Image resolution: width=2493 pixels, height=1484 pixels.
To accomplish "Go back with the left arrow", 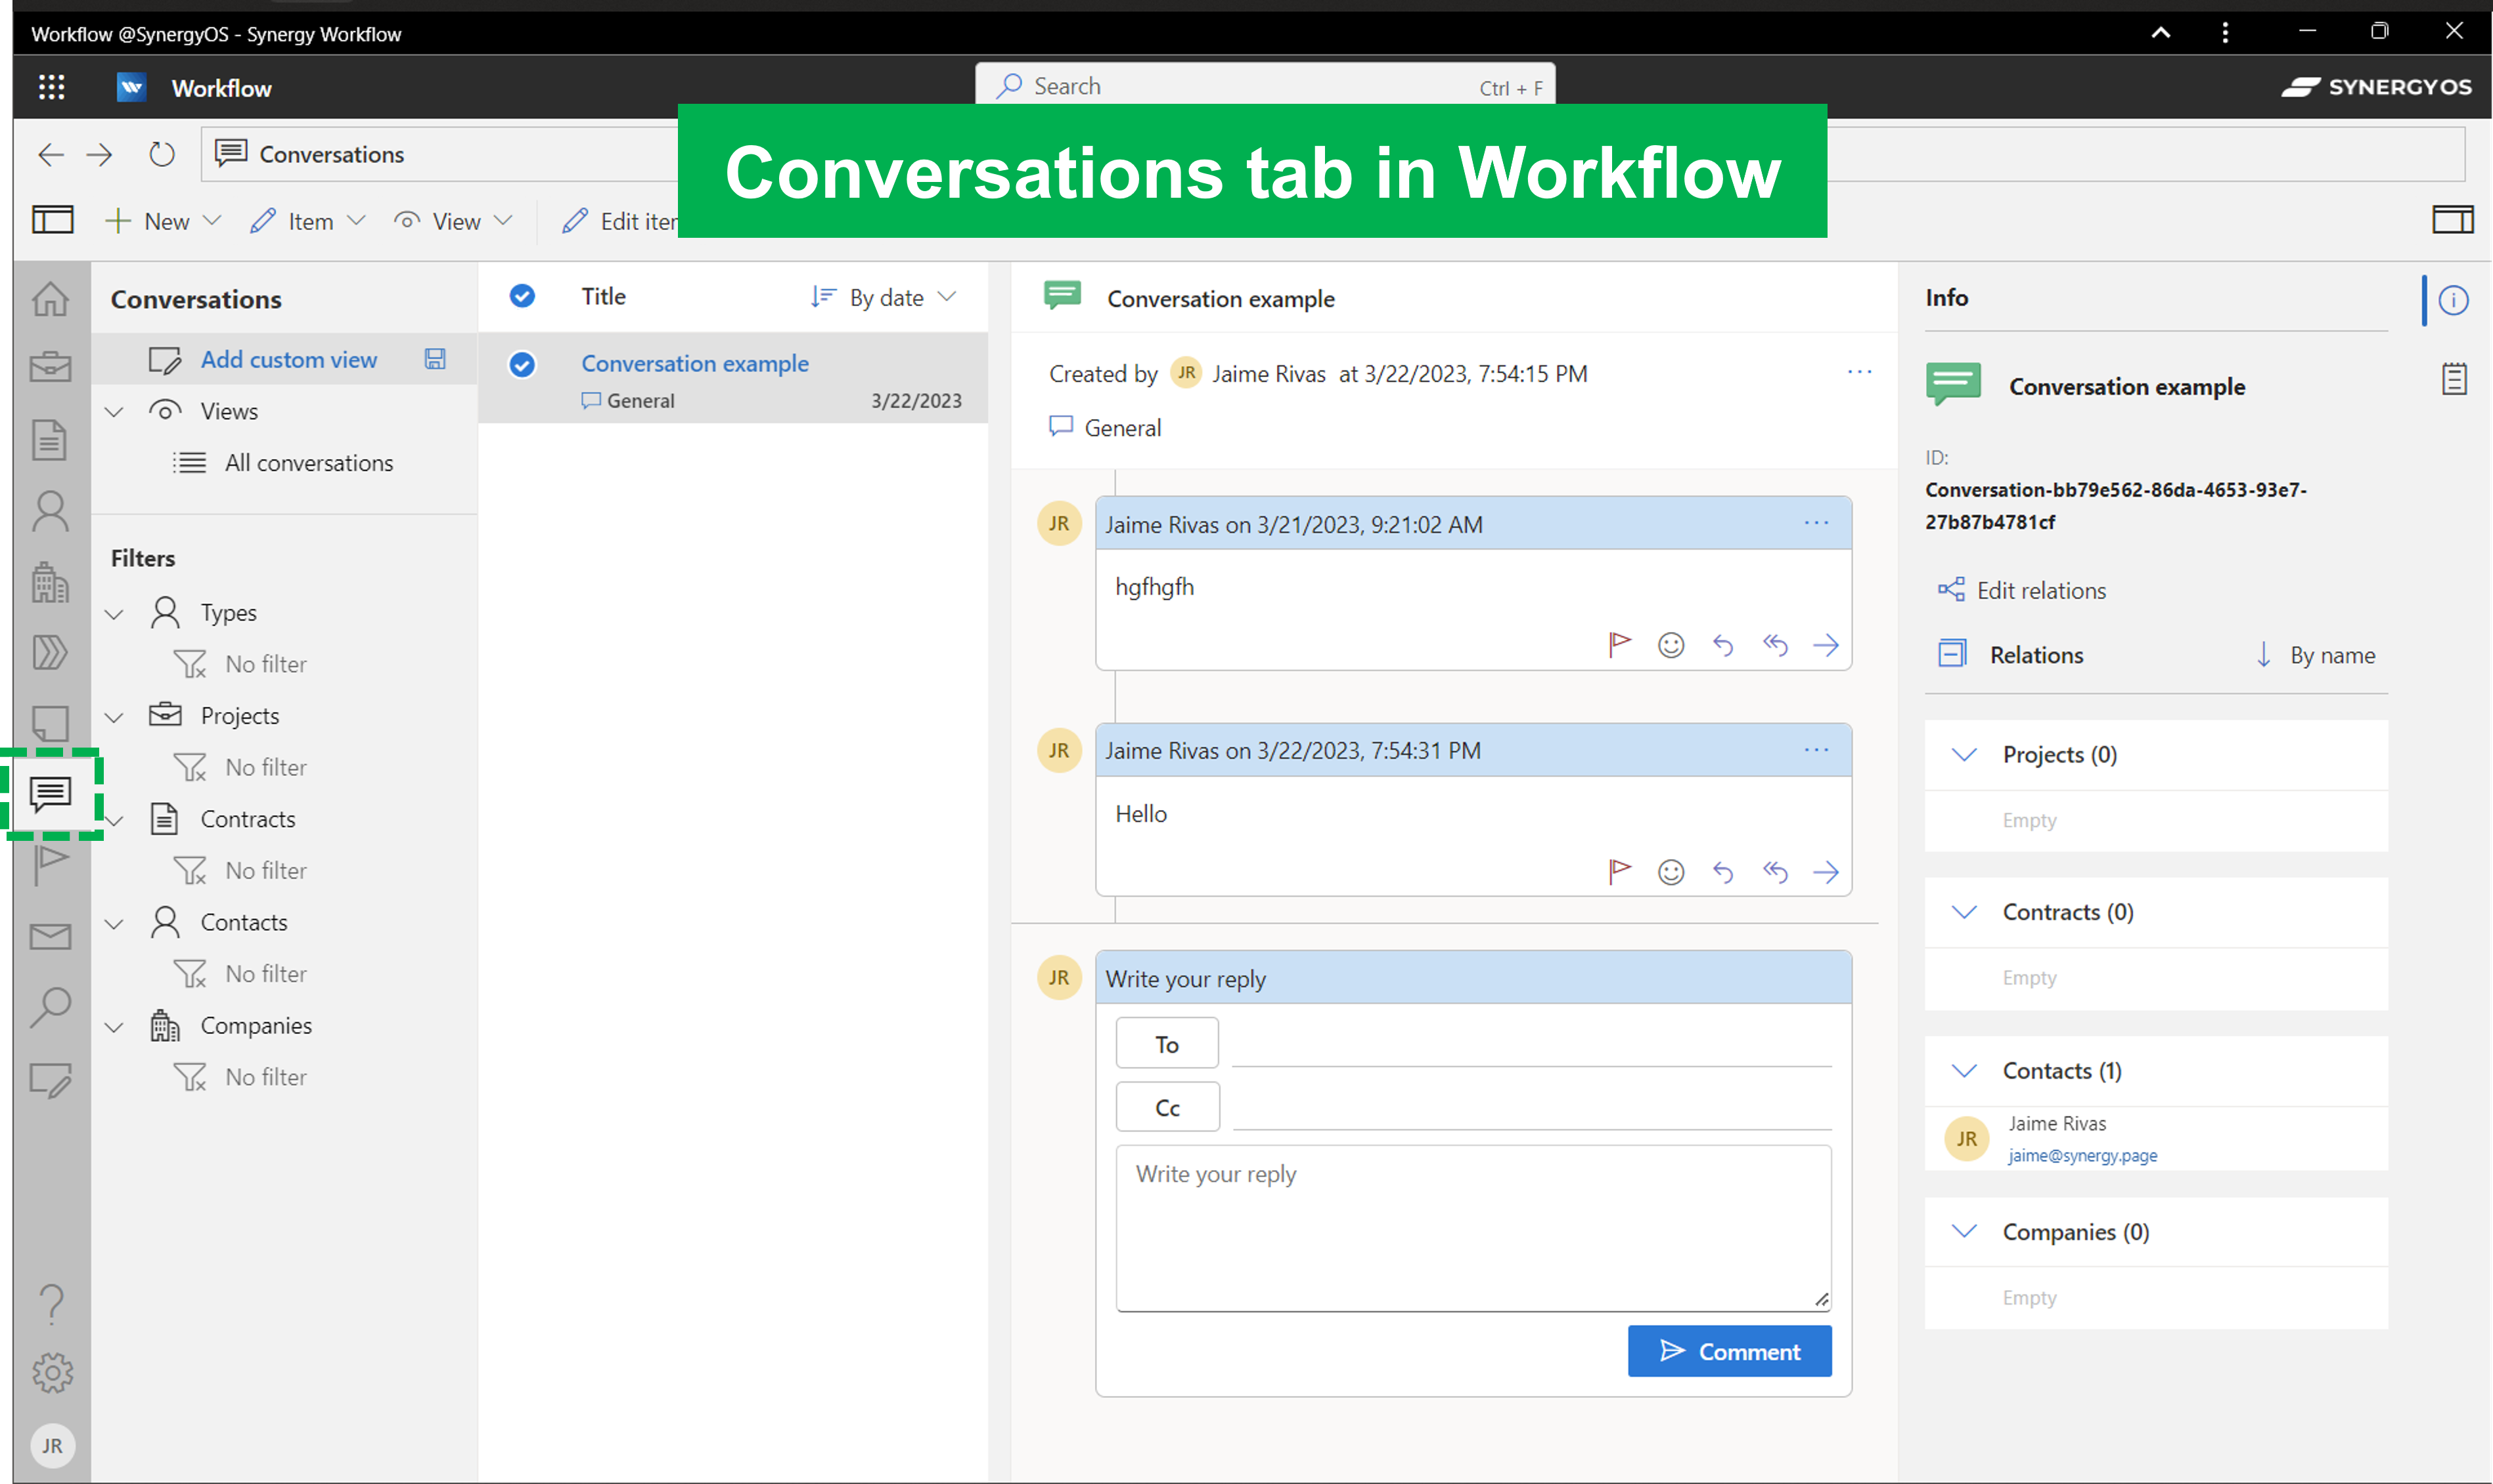I will tap(51, 154).
